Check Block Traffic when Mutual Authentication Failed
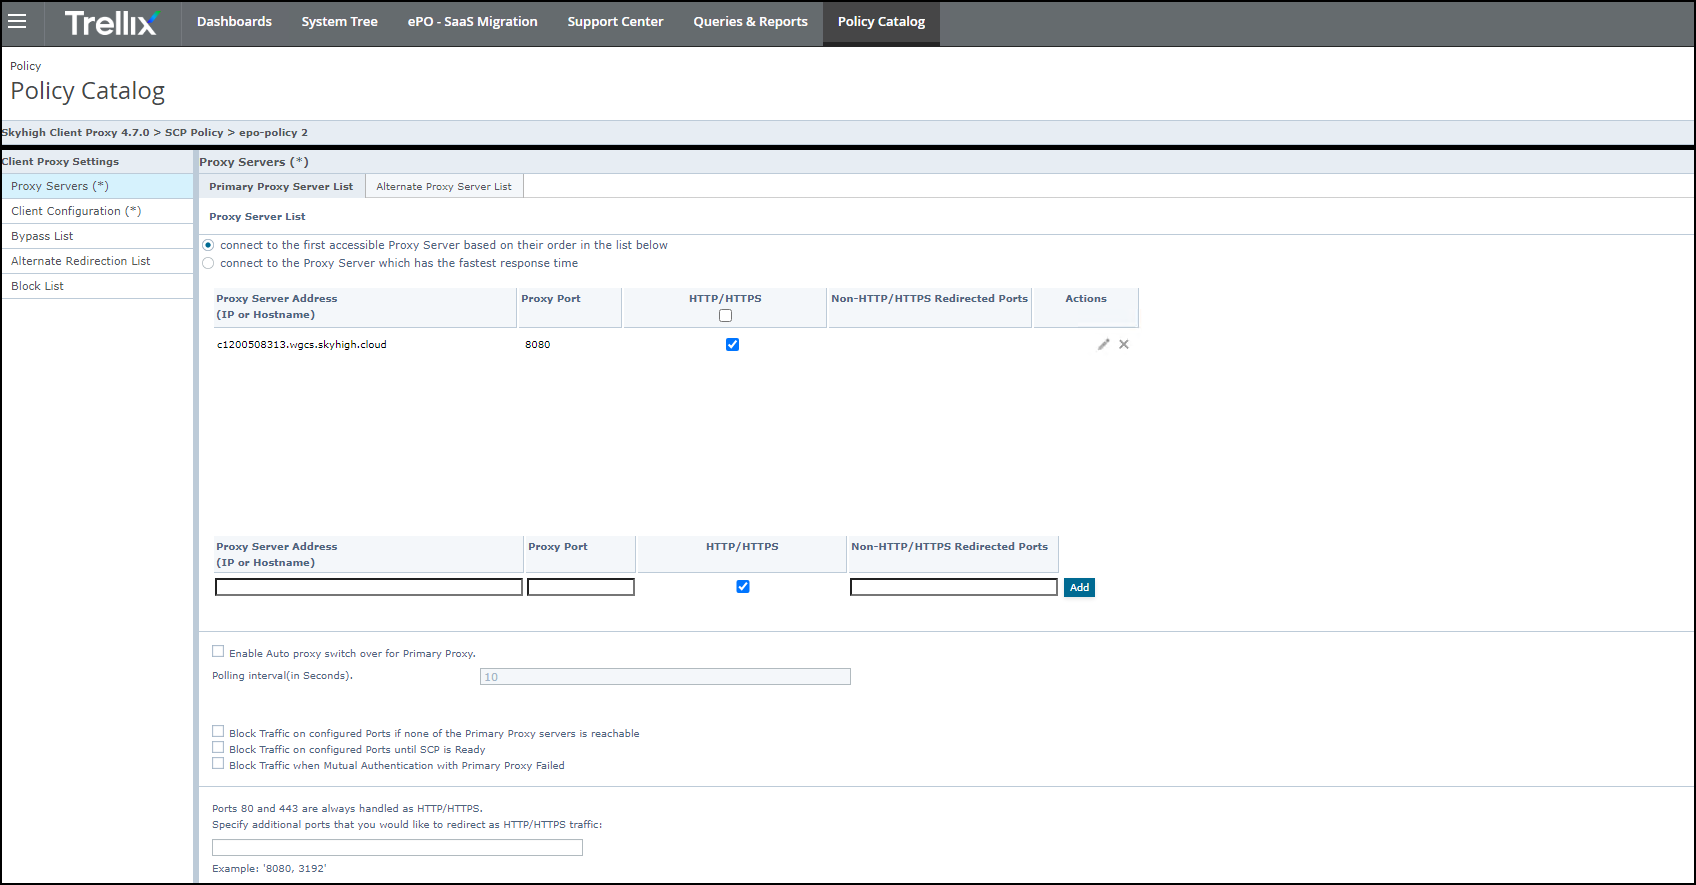 pyautogui.click(x=218, y=764)
